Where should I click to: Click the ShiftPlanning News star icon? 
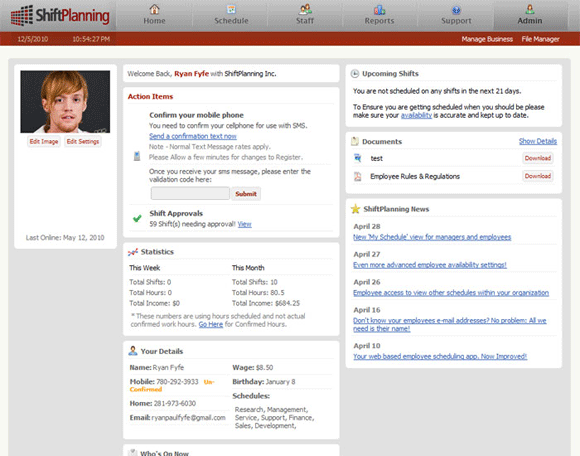[355, 209]
